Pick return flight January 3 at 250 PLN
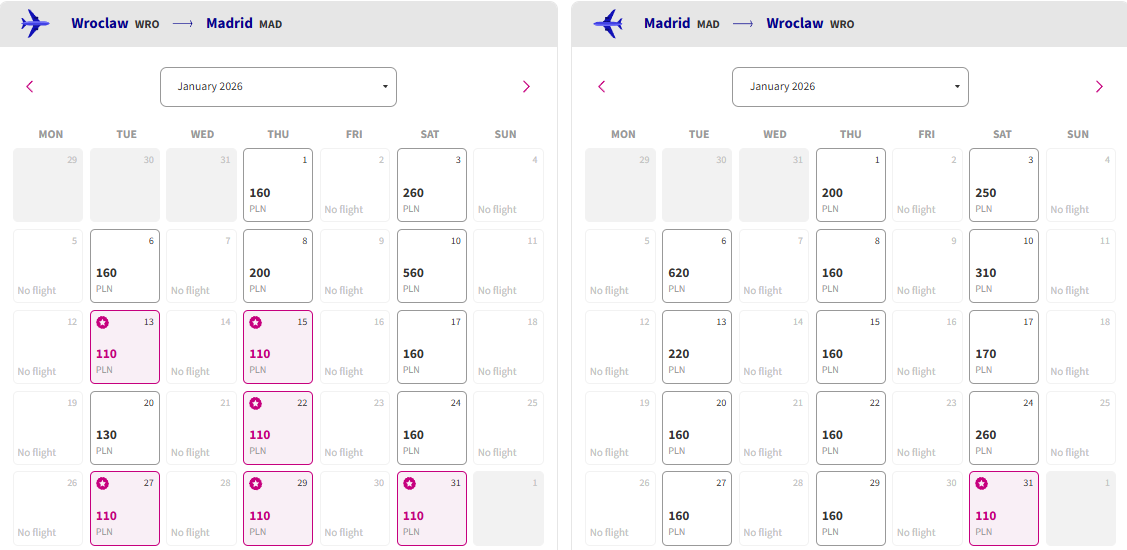The height and width of the screenshot is (550, 1127). tap(1004, 185)
